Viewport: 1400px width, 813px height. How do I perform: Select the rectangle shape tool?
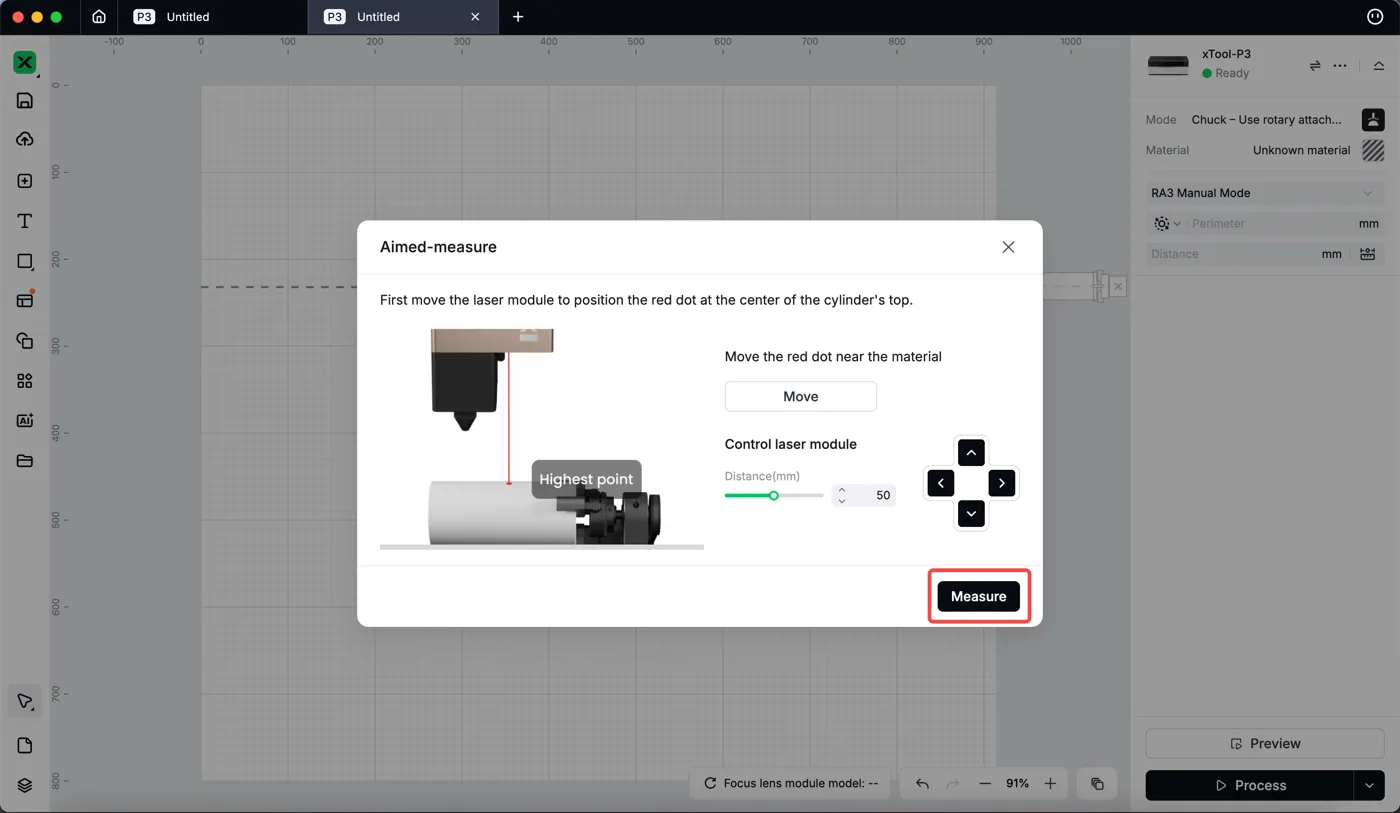click(x=25, y=261)
